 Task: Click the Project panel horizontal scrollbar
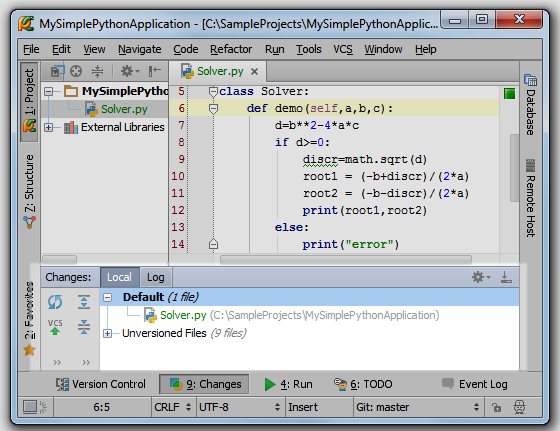click(x=59, y=259)
